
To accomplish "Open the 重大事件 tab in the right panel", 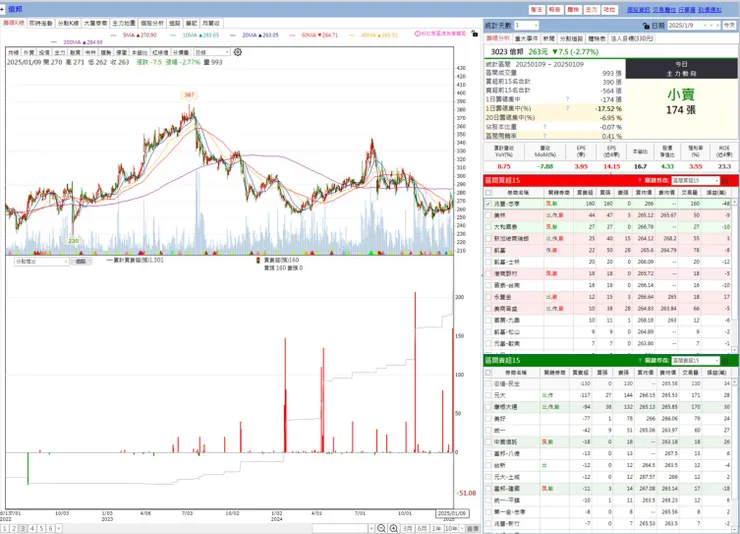I will (x=526, y=38).
